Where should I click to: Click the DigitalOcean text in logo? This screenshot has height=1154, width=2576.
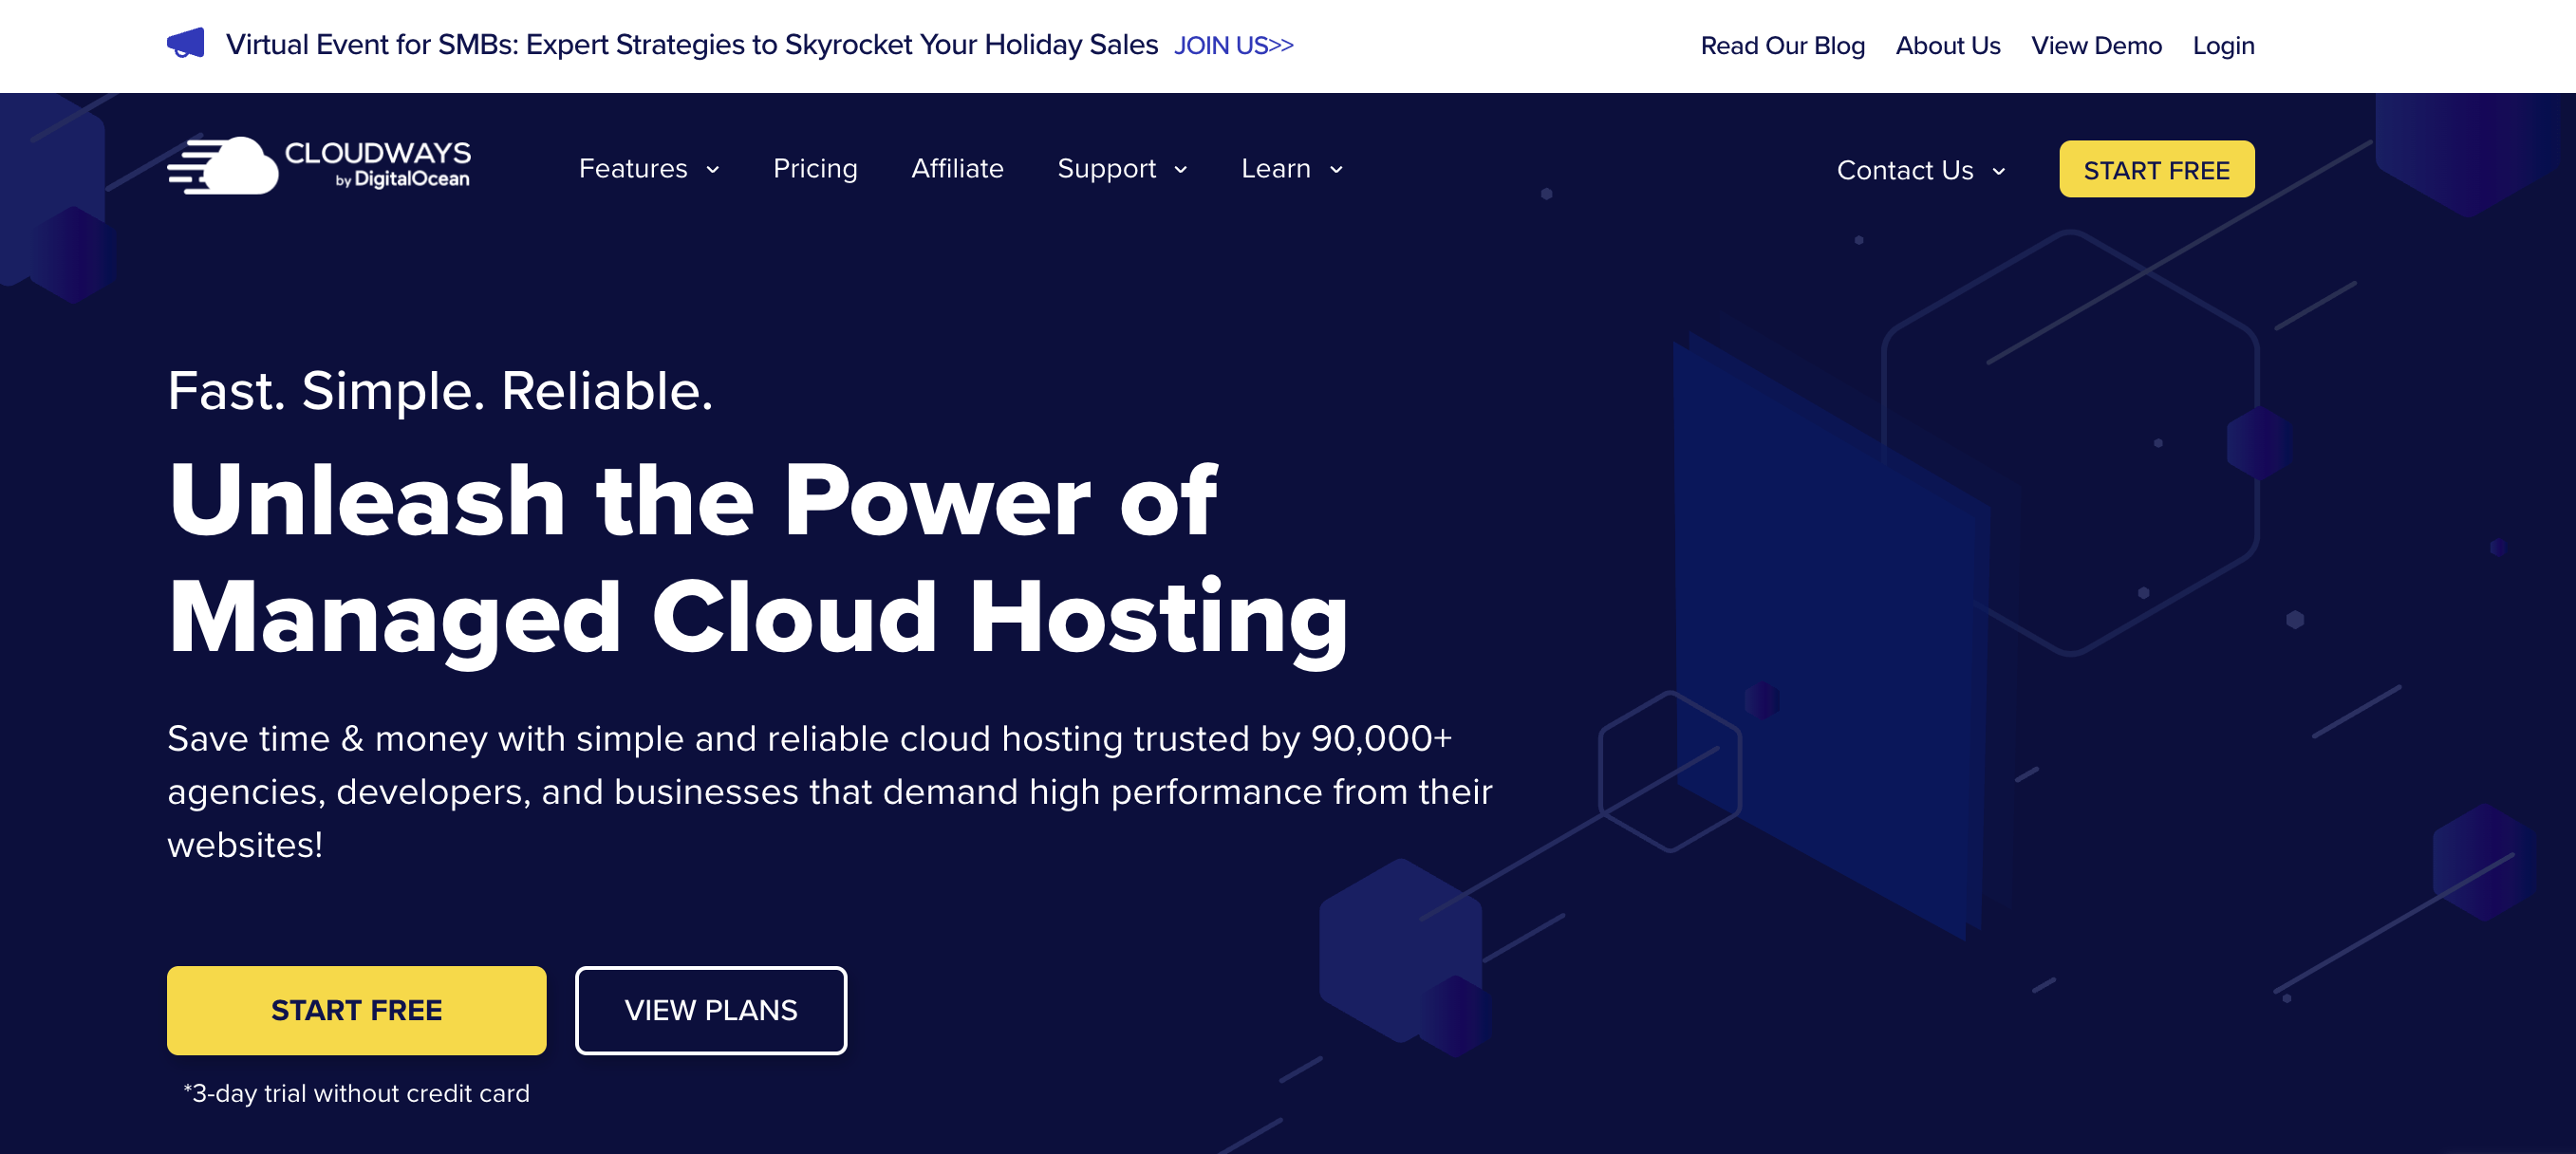[x=410, y=180]
